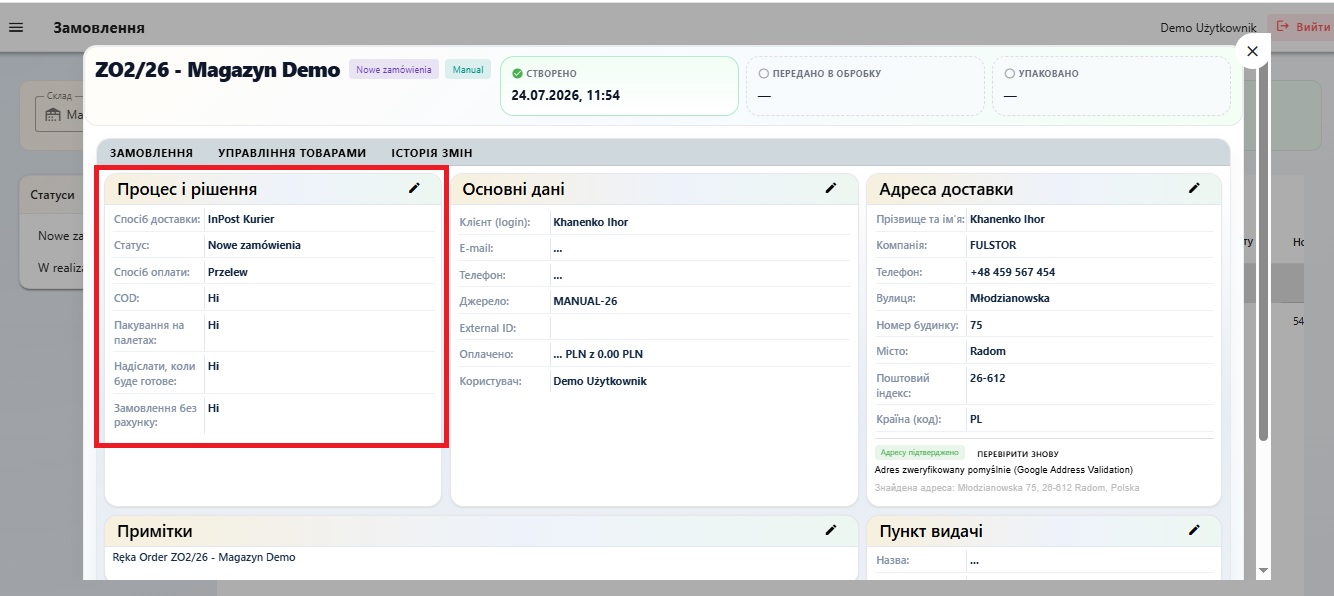Image resolution: width=1334 pixels, height=596 pixels.
Task: Open the Управління товарами tab
Action: (292, 153)
